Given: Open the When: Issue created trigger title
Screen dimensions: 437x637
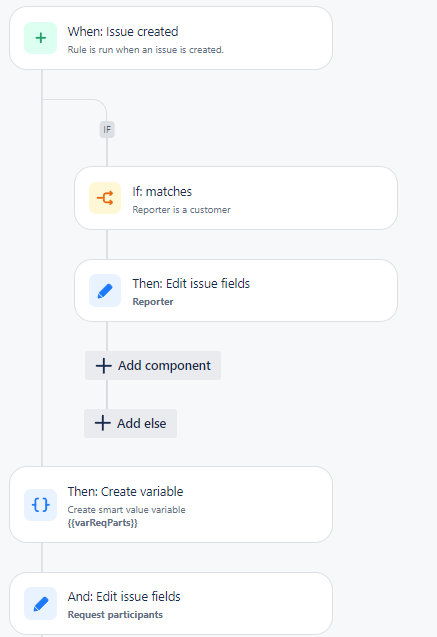Looking at the screenshot, I should pyautogui.click(x=123, y=32).
